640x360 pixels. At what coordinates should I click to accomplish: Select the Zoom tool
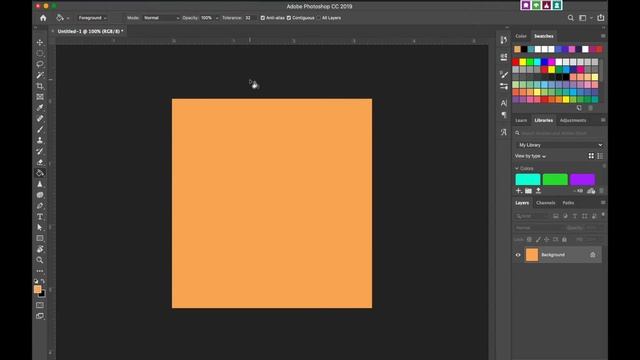pos(40,260)
